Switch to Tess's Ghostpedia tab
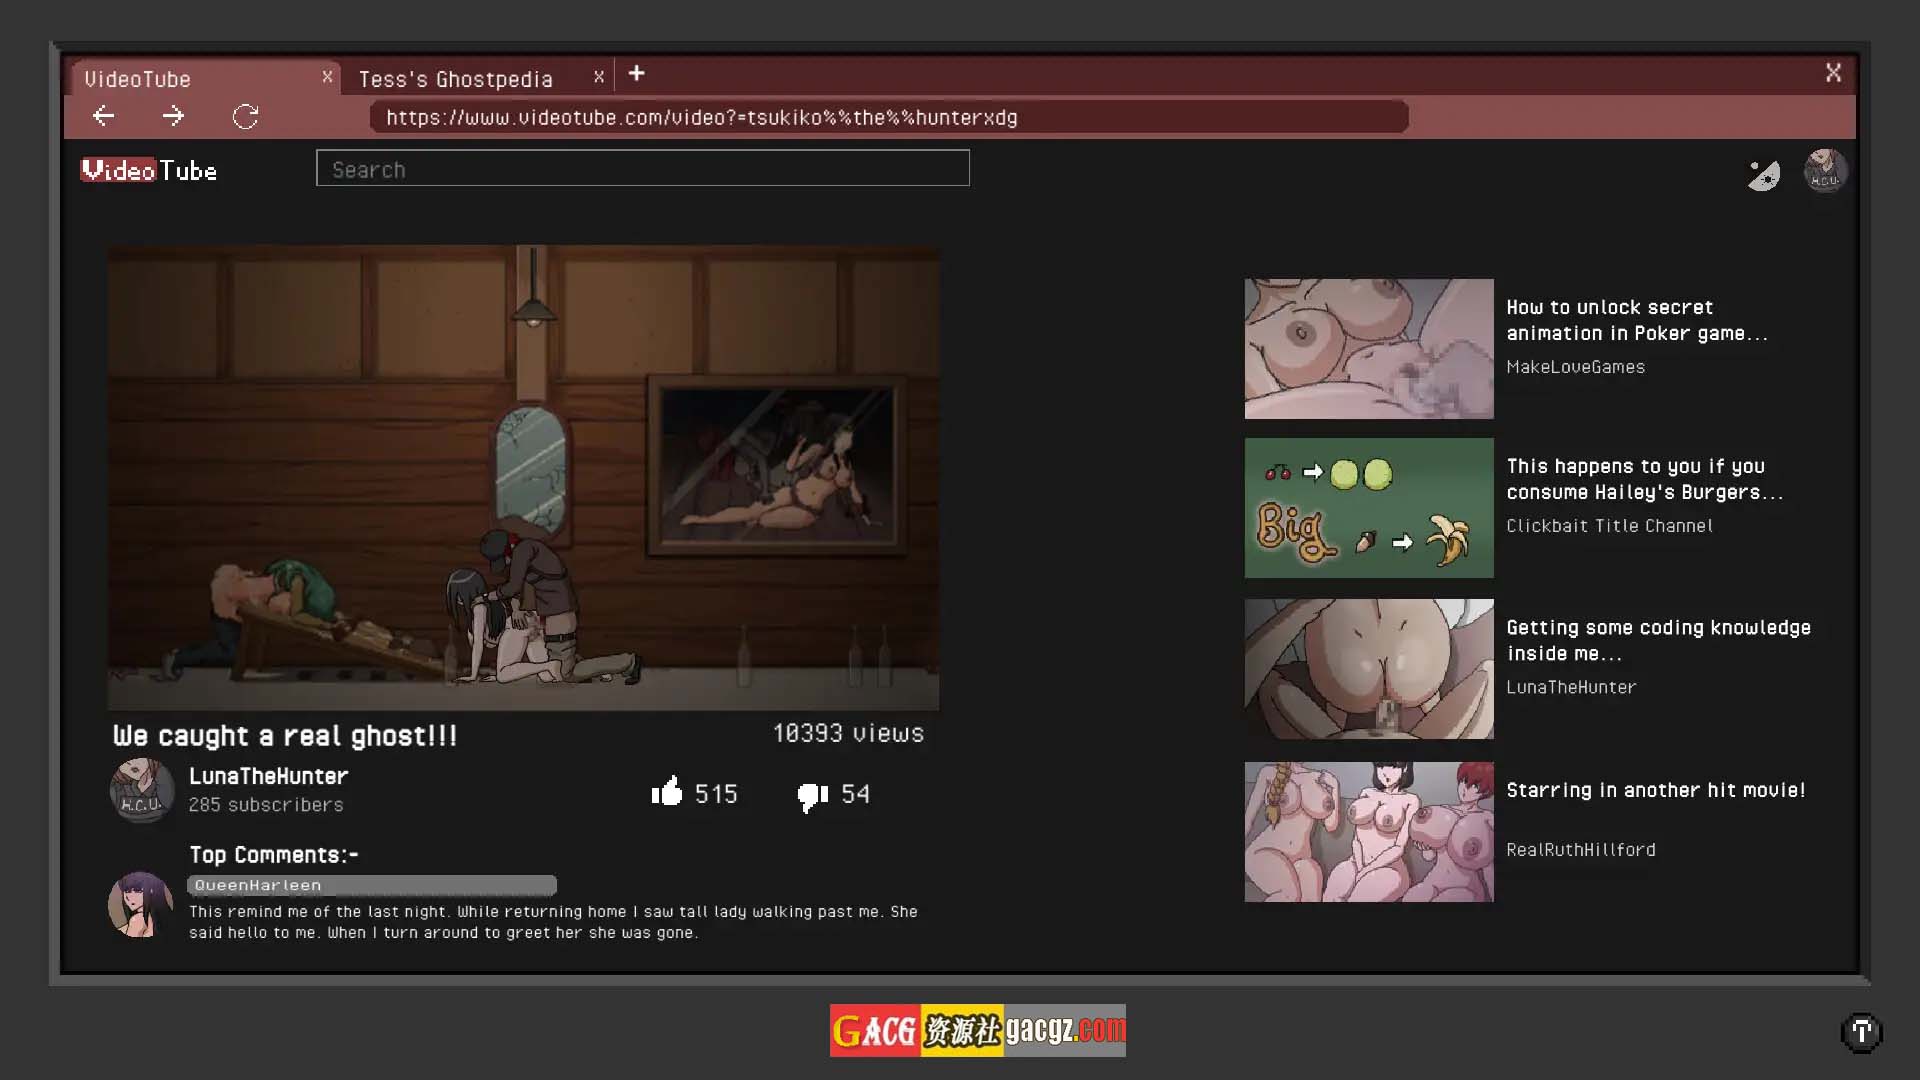 pyautogui.click(x=455, y=79)
